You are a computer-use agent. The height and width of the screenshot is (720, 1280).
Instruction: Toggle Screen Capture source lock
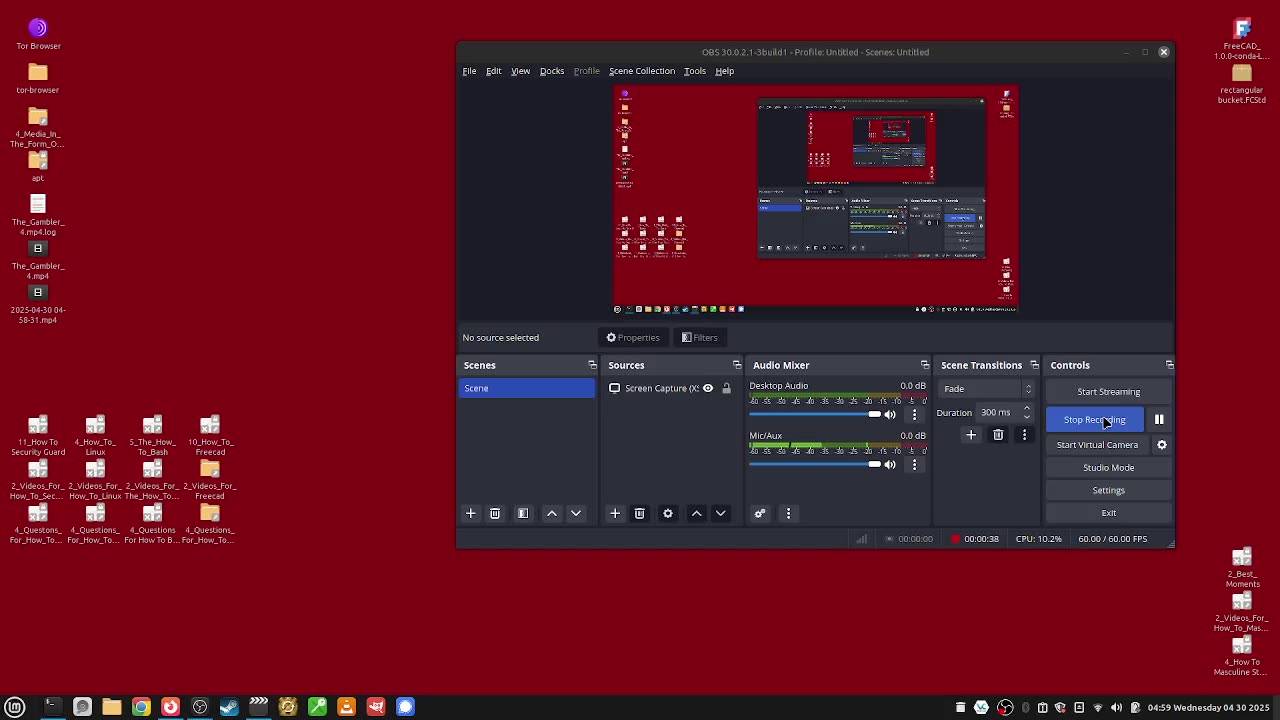727,388
